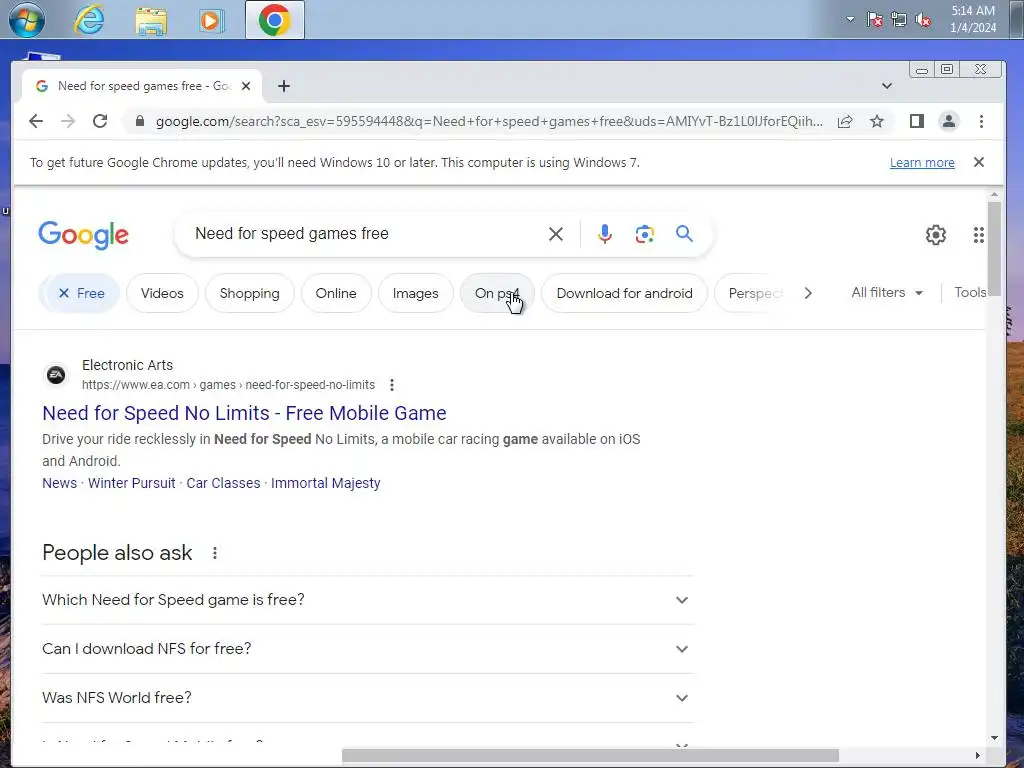This screenshot has height=768, width=1024.
Task: Share this page icon in address bar
Action: [845, 121]
